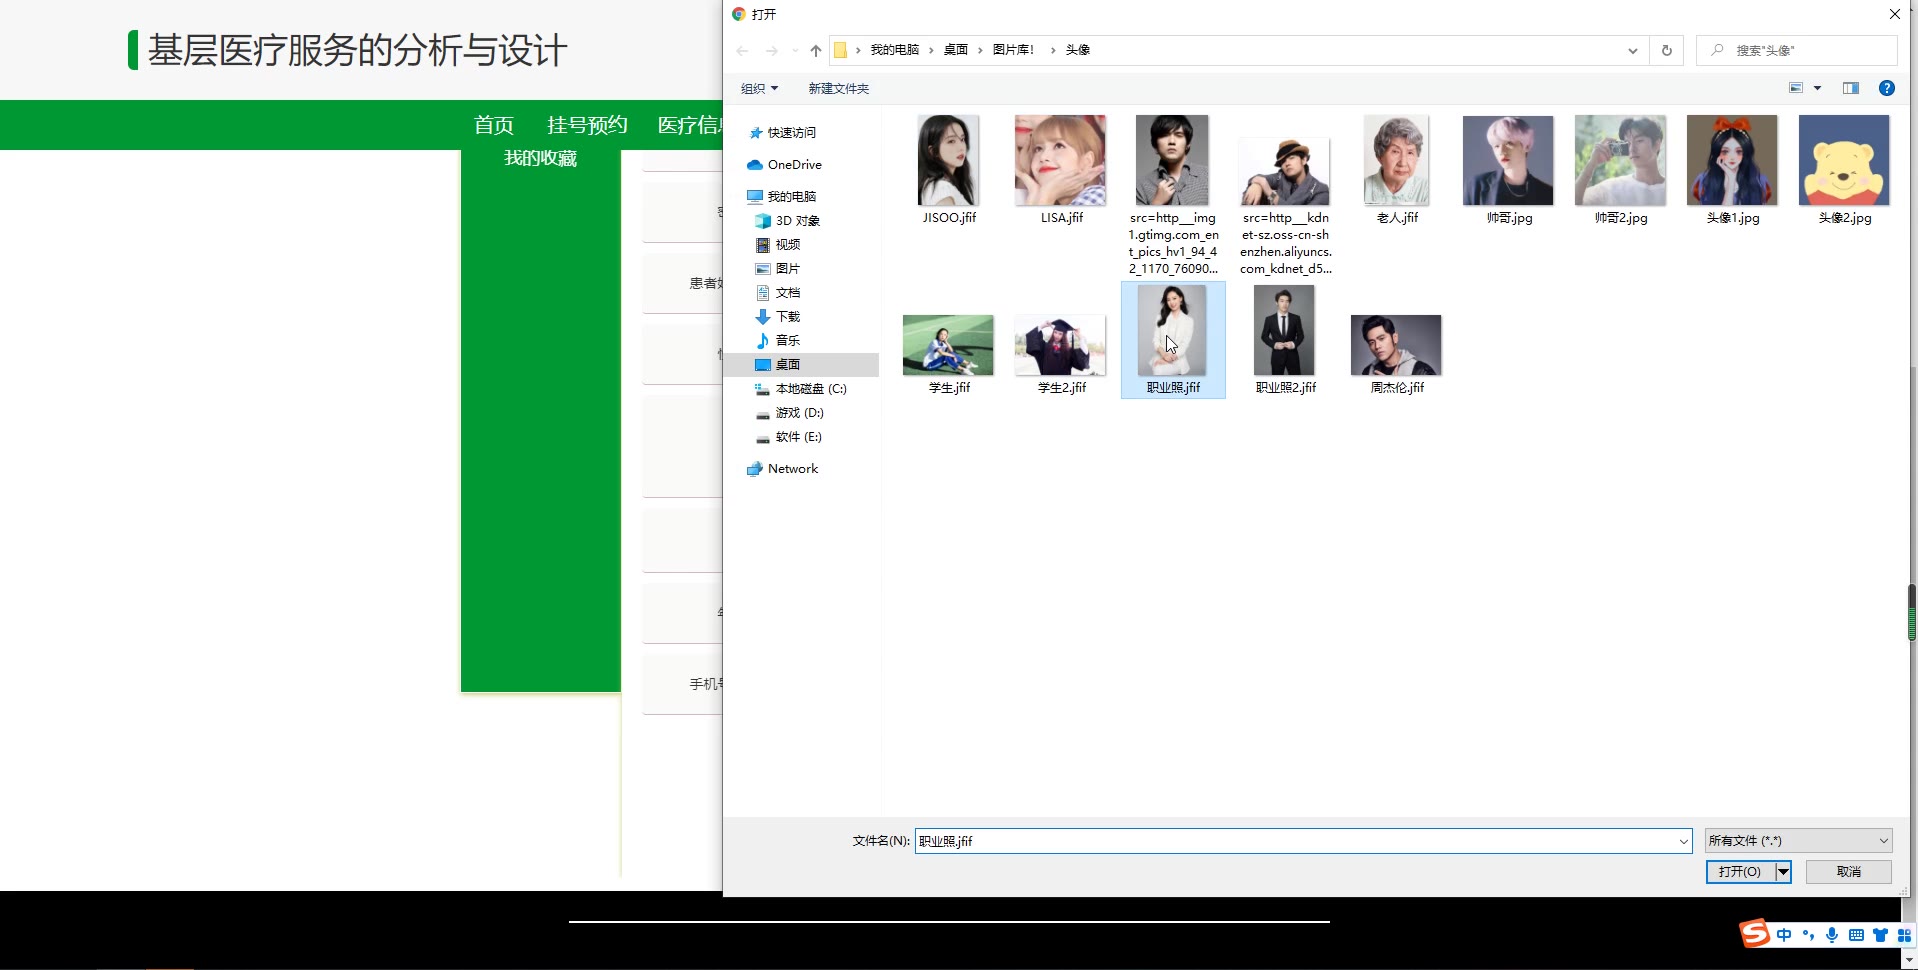
Task: Click the 打开(O) button
Action: pyautogui.click(x=1740, y=872)
